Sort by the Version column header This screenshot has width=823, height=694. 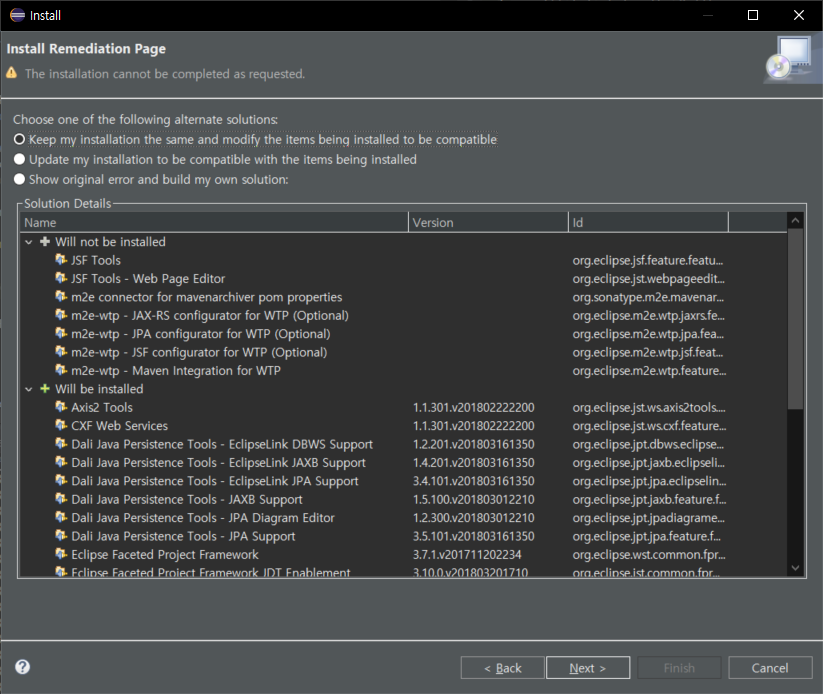pos(488,223)
